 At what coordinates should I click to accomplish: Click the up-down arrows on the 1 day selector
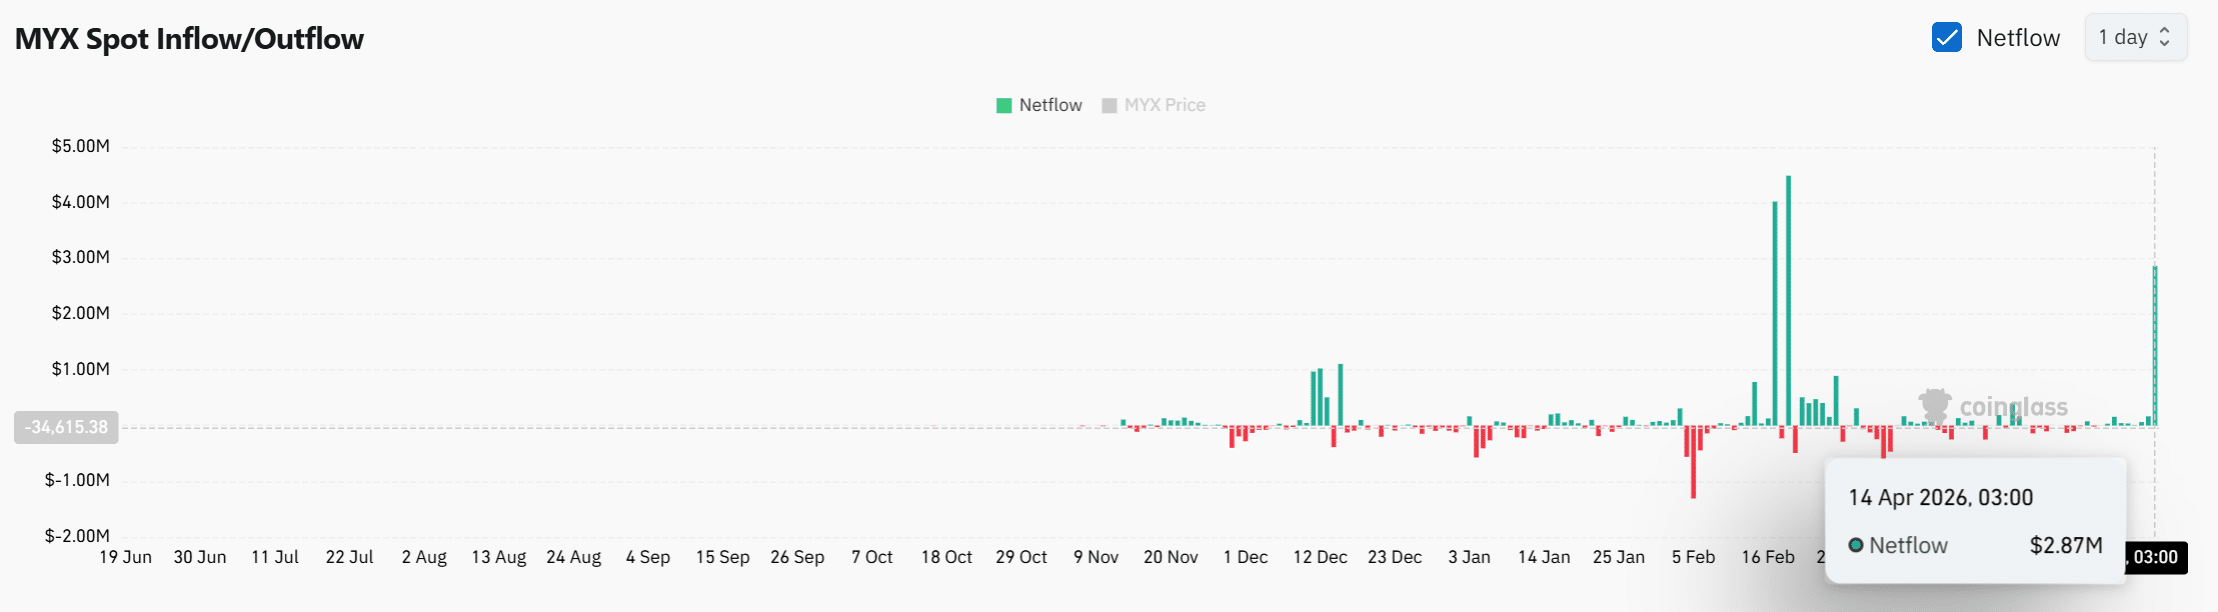[2165, 38]
